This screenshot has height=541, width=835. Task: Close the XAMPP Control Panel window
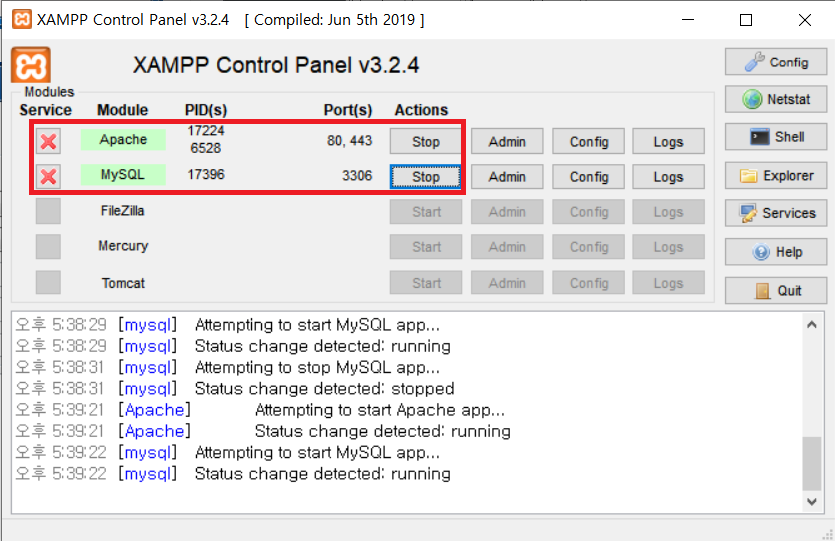805,20
